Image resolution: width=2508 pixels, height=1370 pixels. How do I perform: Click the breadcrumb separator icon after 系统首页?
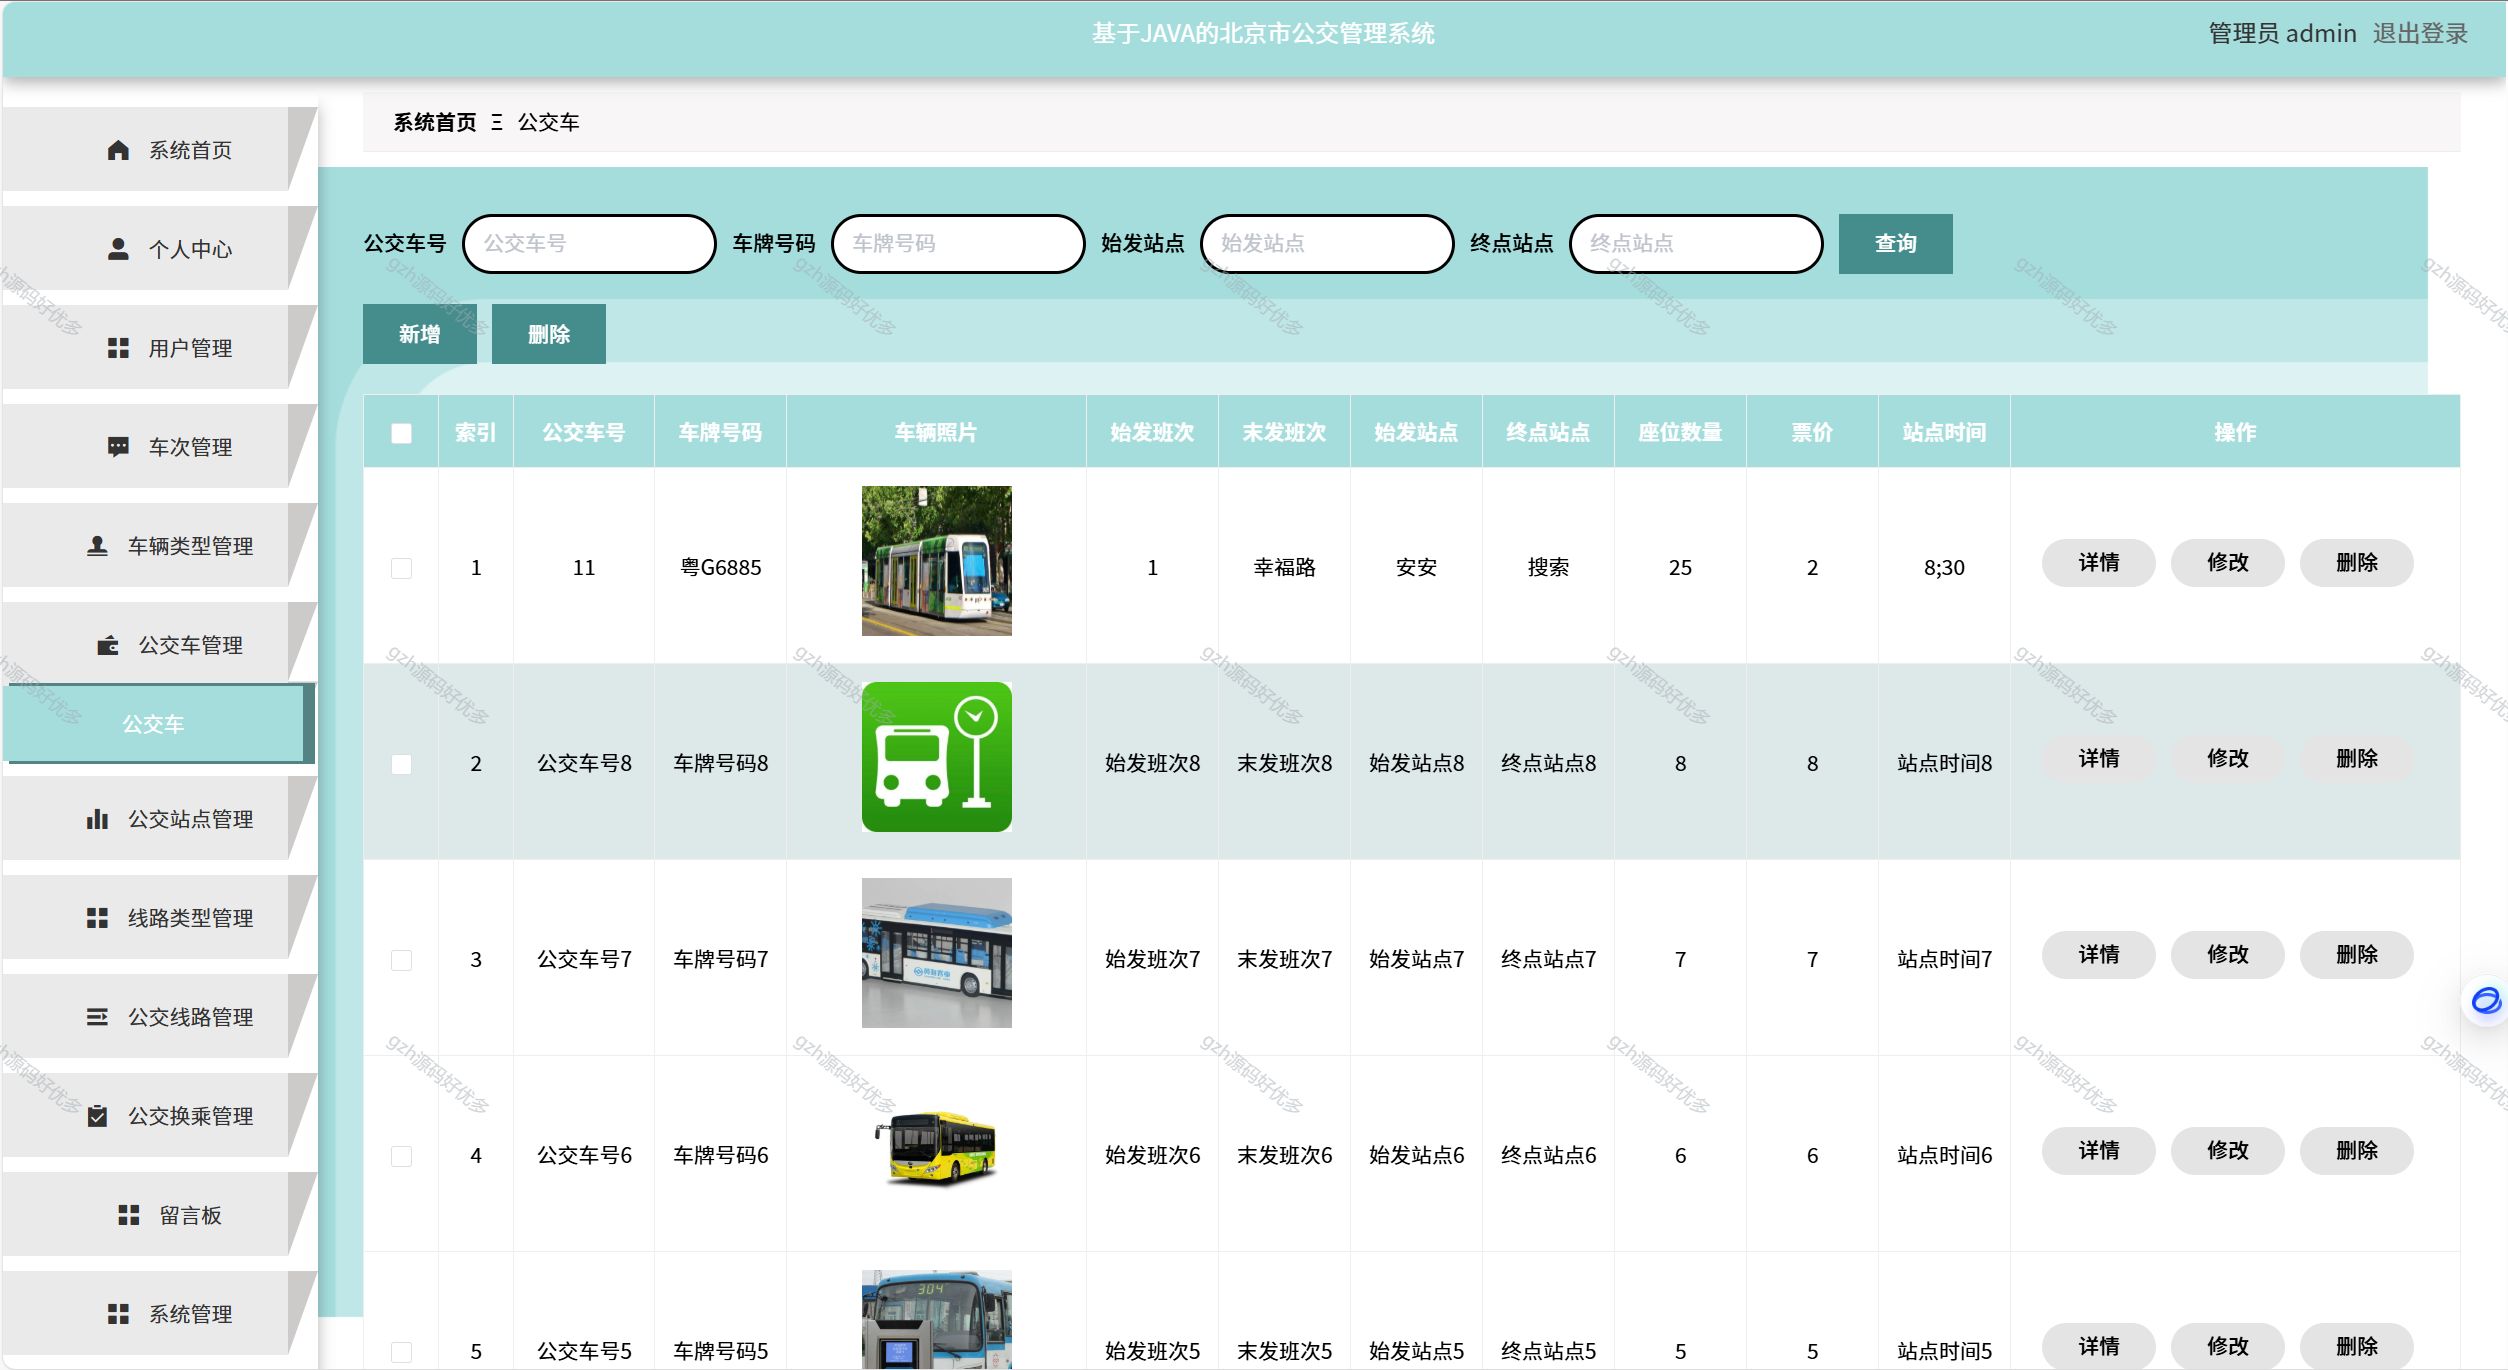pos(497,122)
